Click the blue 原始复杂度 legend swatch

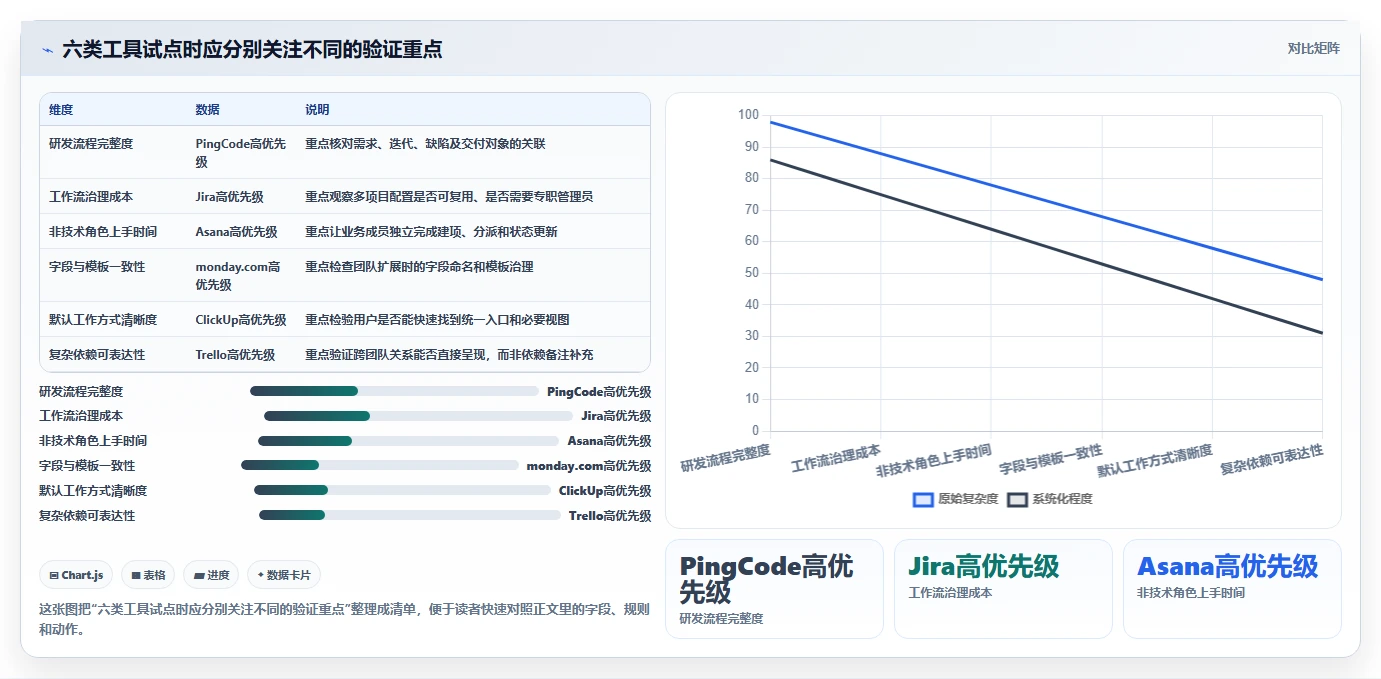(923, 499)
